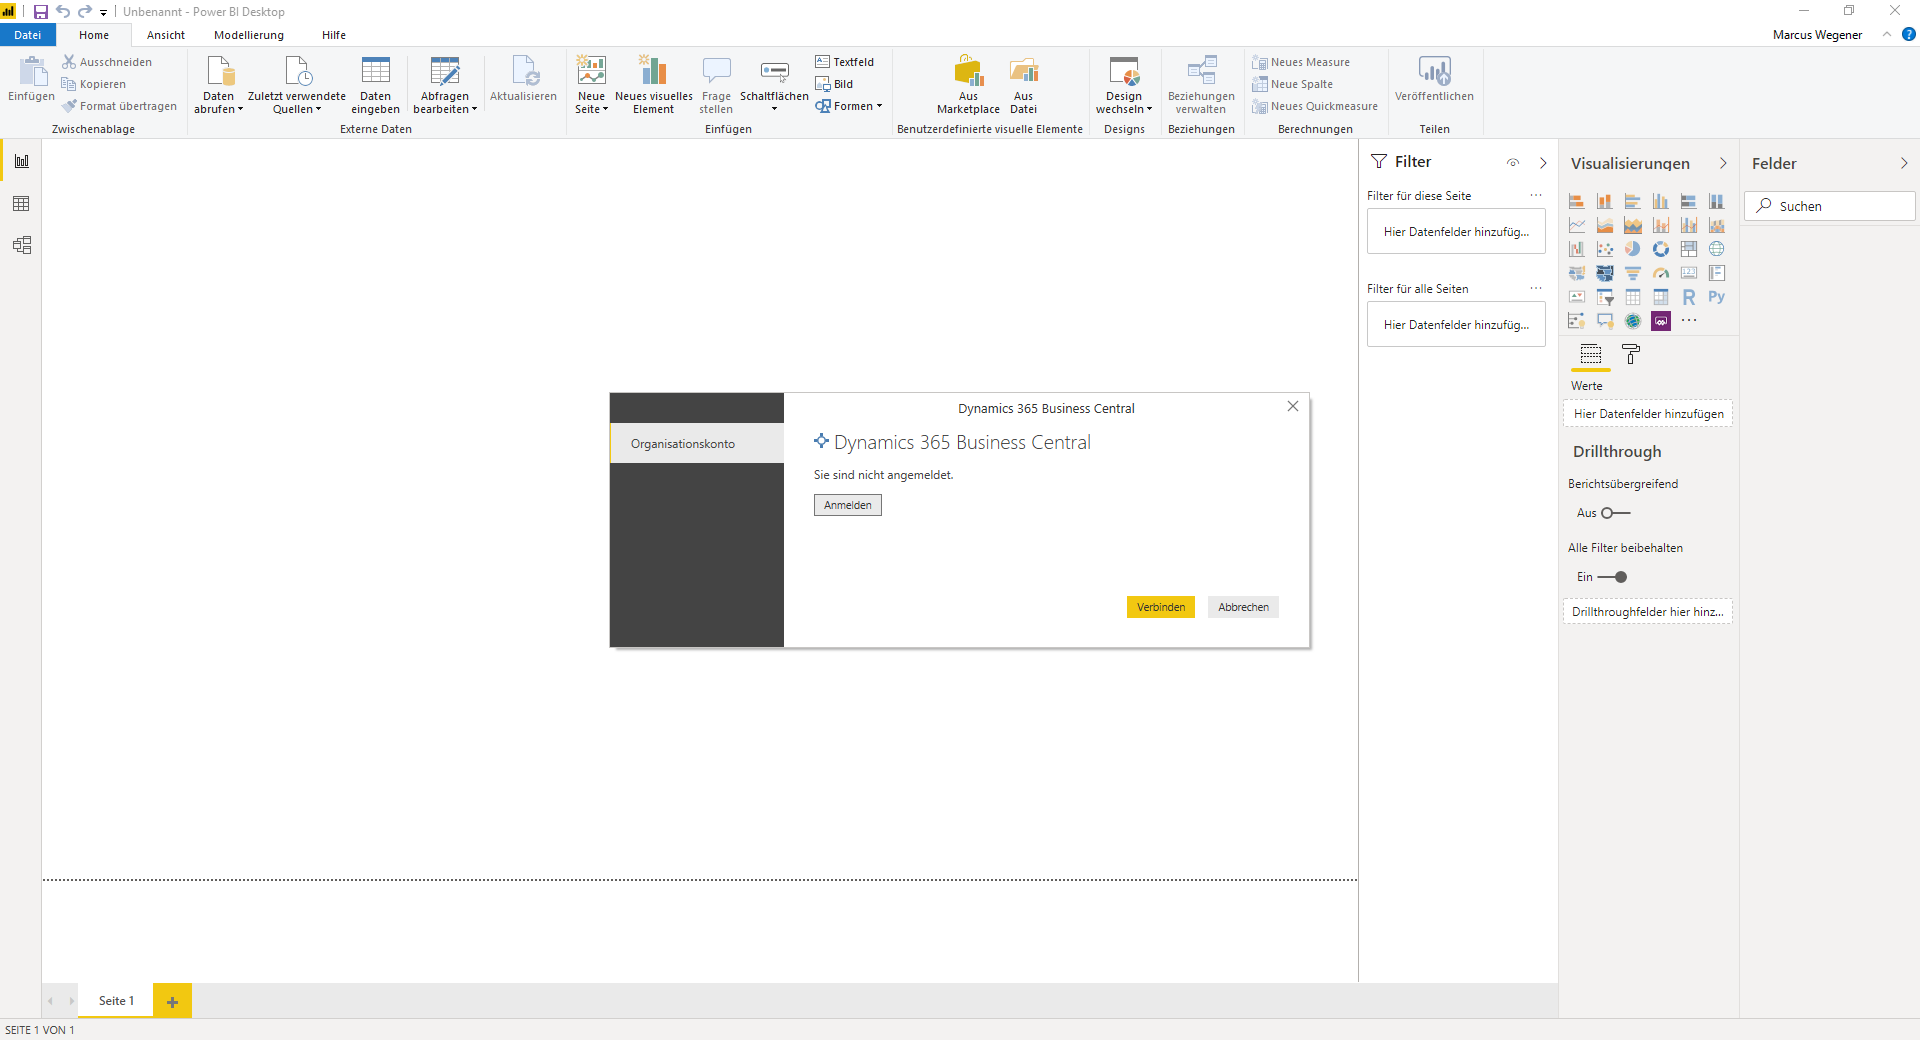Open the Datei menu
The height and width of the screenshot is (1040, 1920).
coord(28,35)
